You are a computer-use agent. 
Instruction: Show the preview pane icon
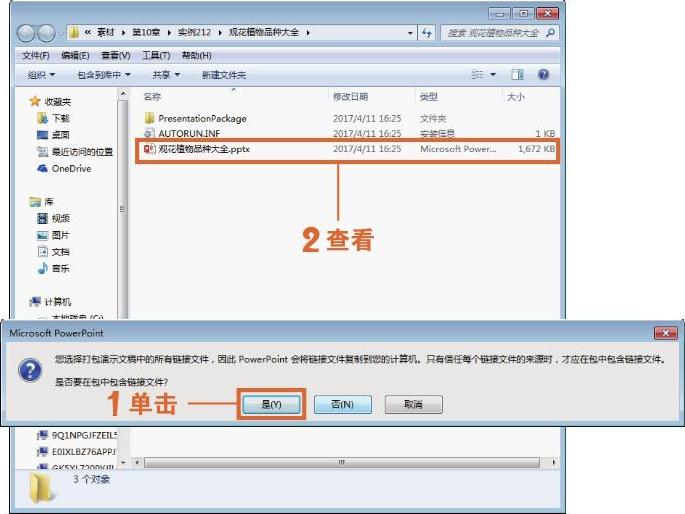pyautogui.click(x=517, y=75)
